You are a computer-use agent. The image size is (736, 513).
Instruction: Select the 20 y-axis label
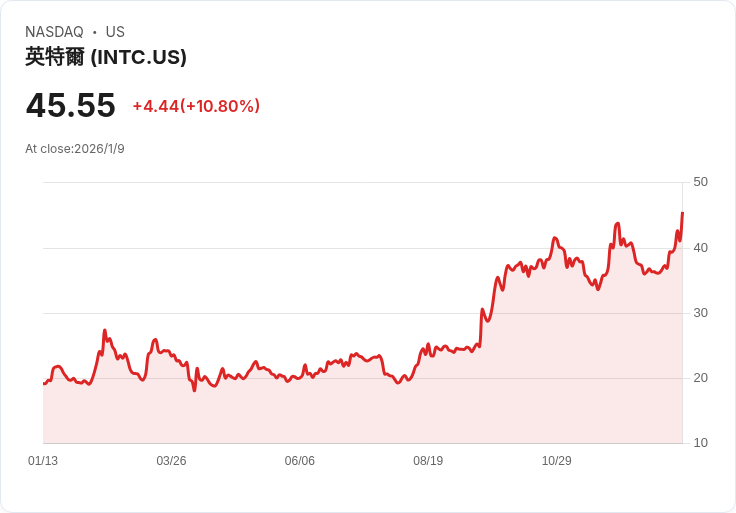click(x=700, y=378)
